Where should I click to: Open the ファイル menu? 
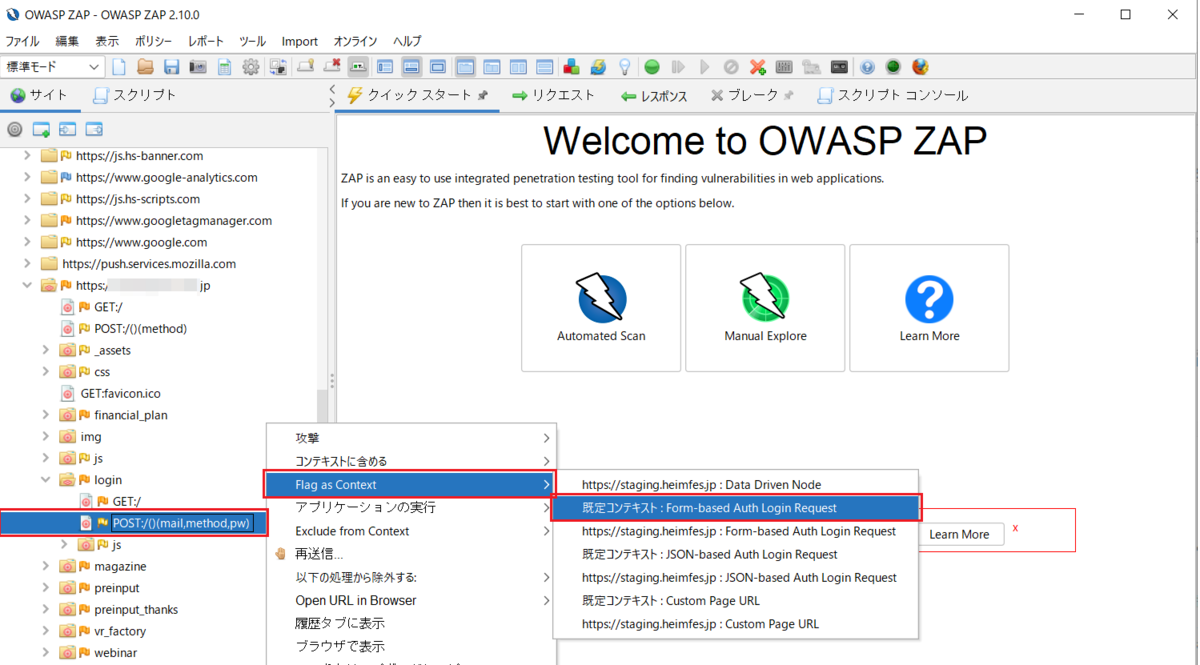coord(23,41)
